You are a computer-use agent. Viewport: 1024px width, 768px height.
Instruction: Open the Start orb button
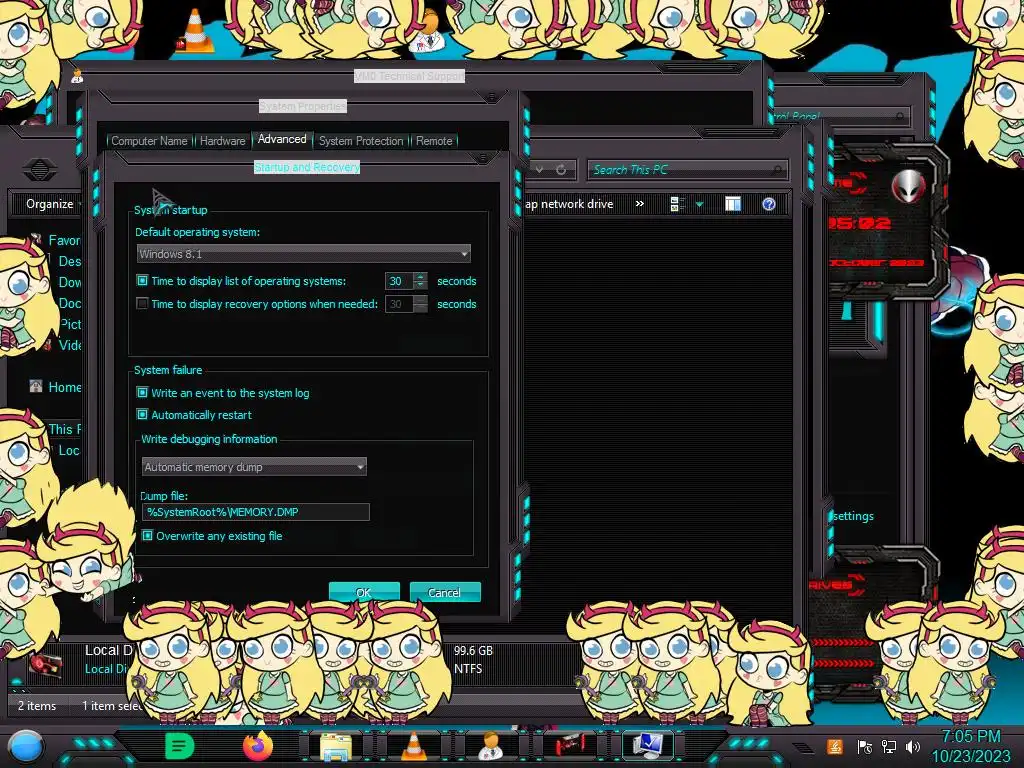(x=26, y=747)
